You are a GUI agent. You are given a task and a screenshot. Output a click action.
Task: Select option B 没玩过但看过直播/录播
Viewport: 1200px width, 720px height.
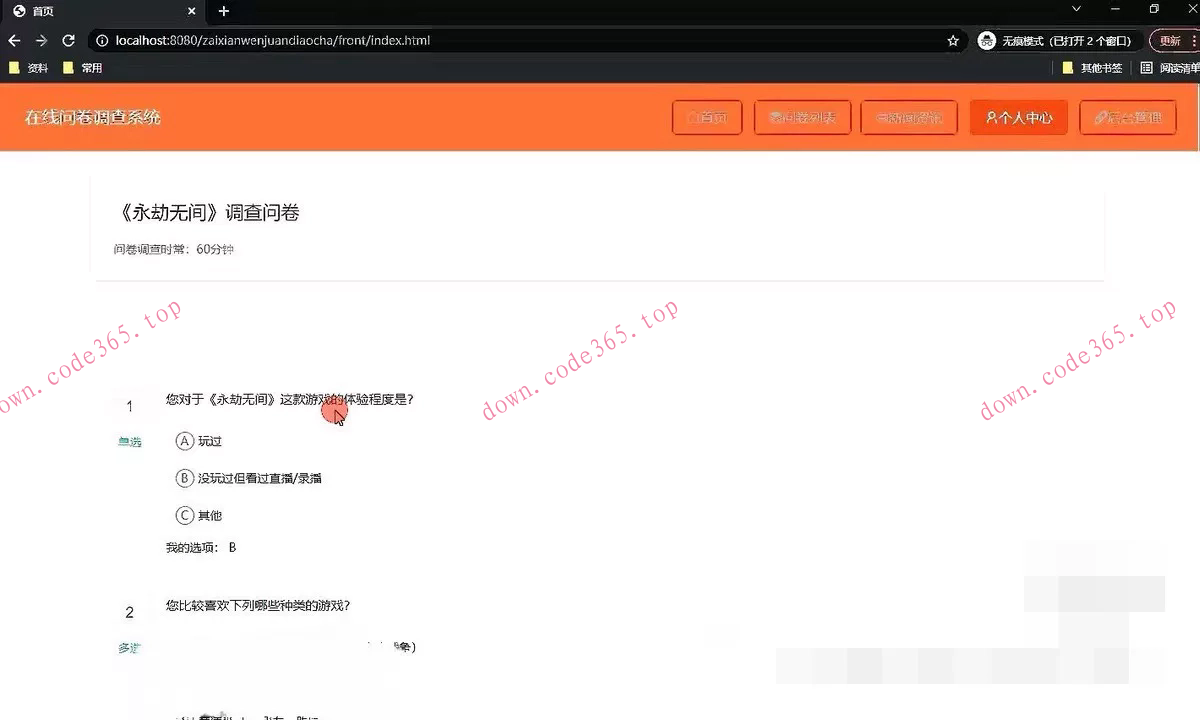248,478
